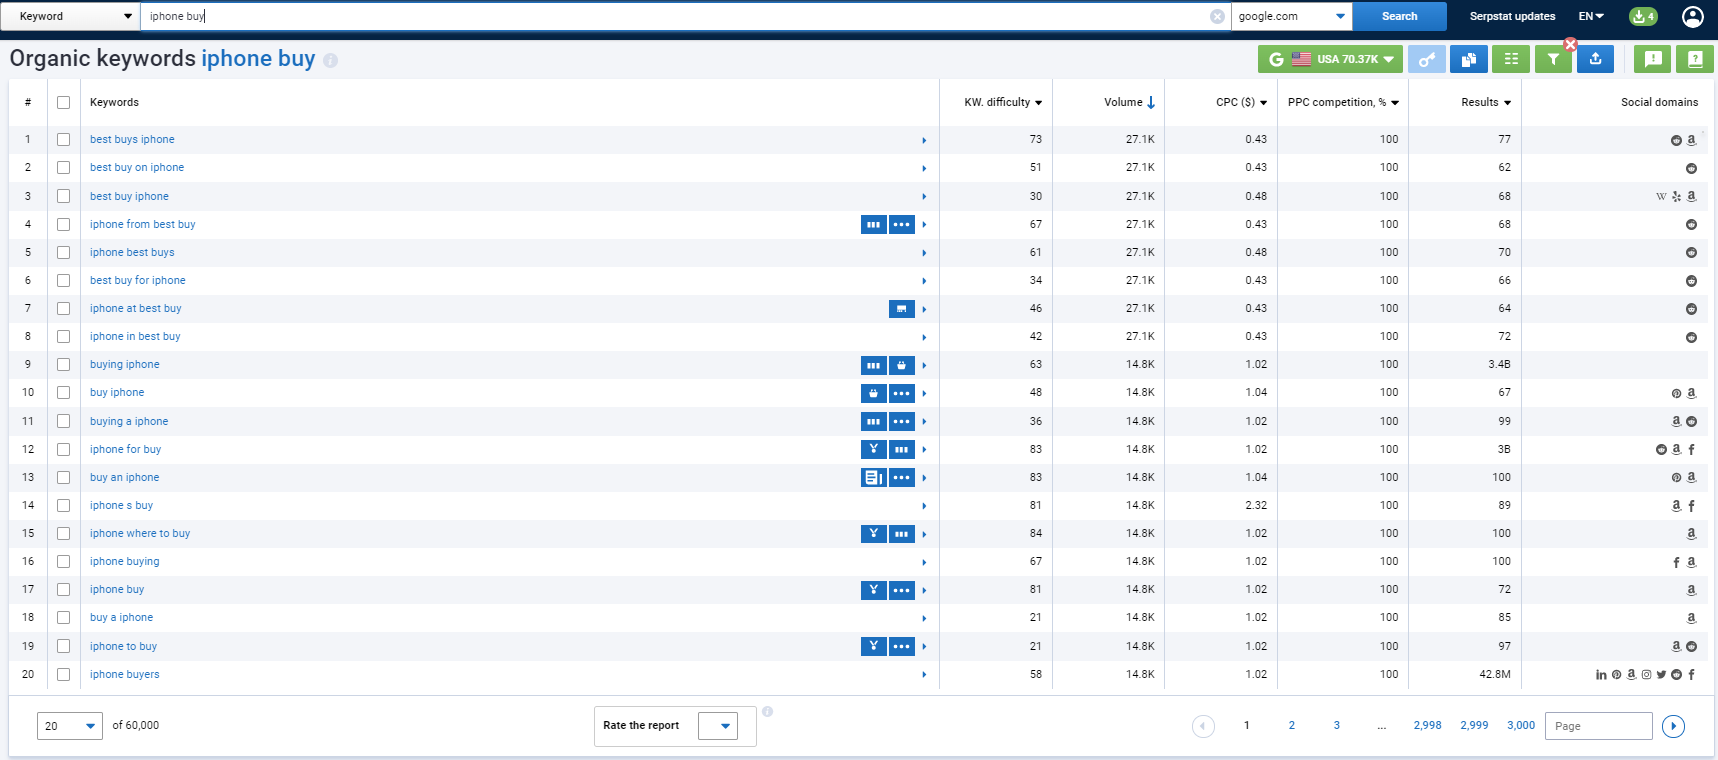1718x760 pixels.
Task: Clear the search field with the X icon
Action: pos(1217,16)
